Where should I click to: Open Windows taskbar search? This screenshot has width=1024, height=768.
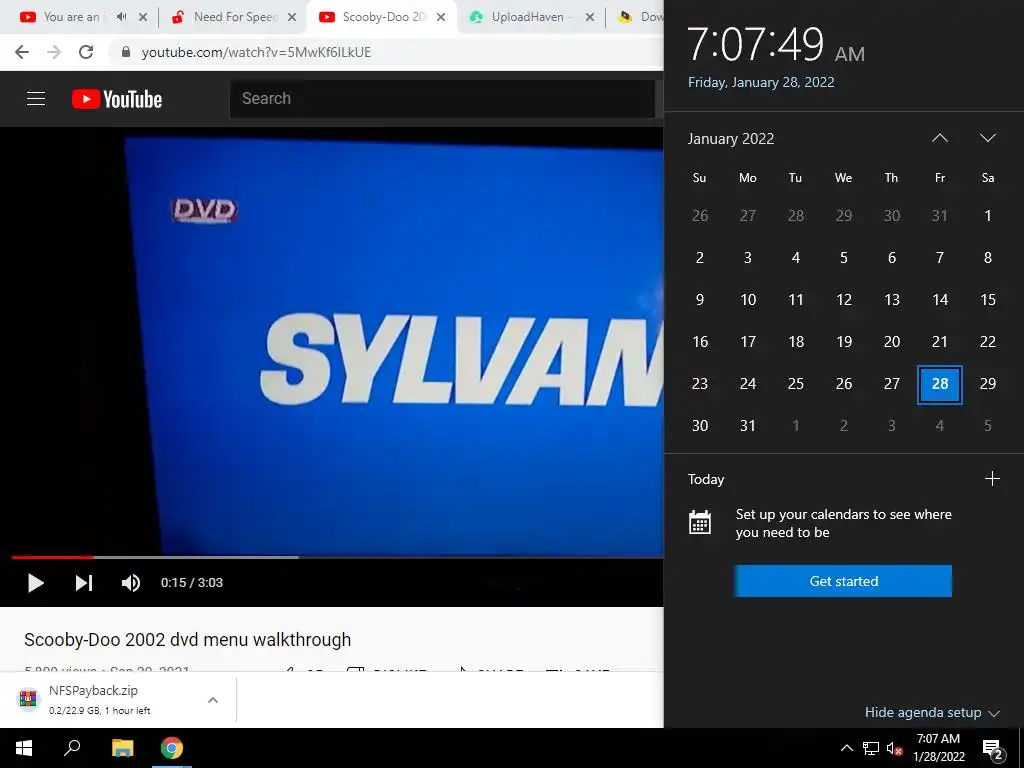point(72,748)
